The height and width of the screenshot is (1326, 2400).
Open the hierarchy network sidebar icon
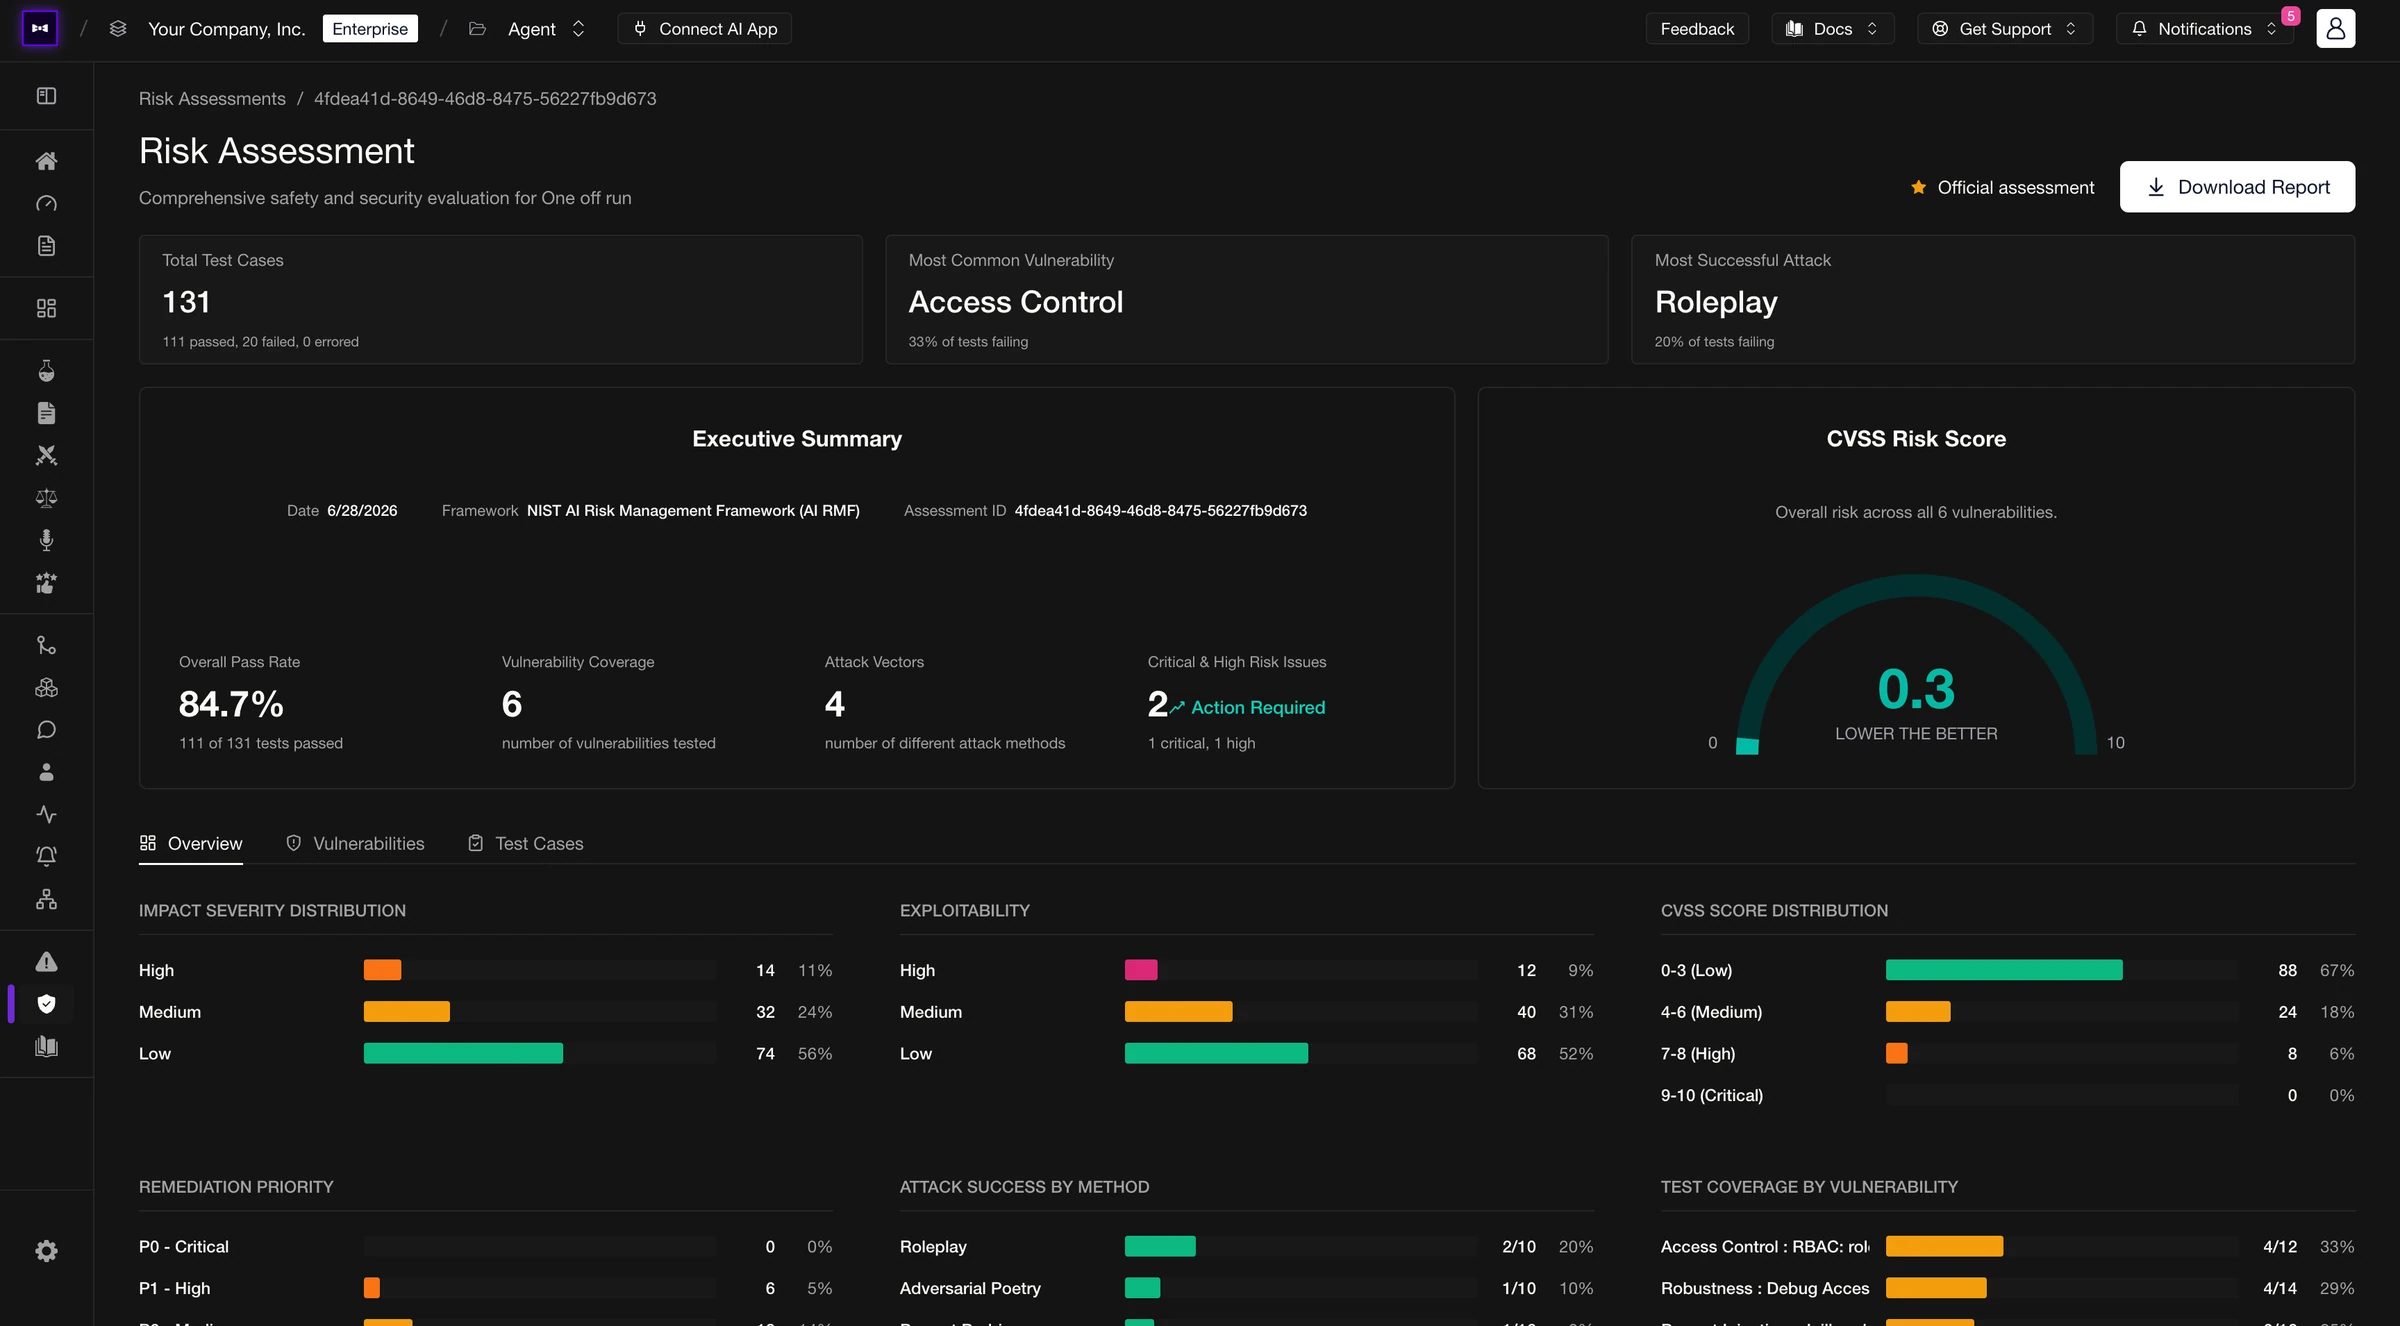tap(46, 899)
